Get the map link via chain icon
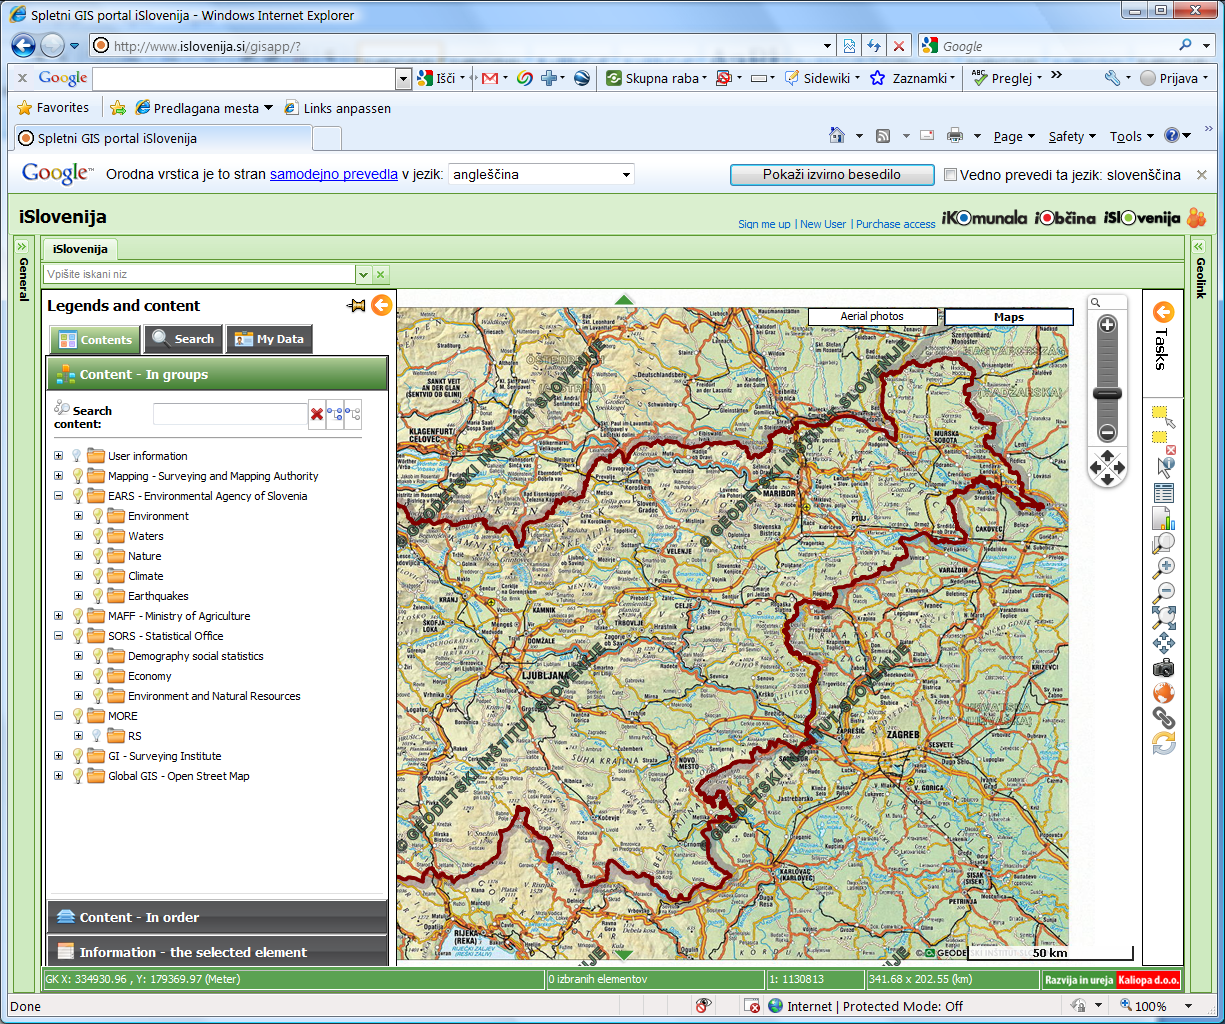The height and width of the screenshot is (1024, 1225). pos(1163,718)
